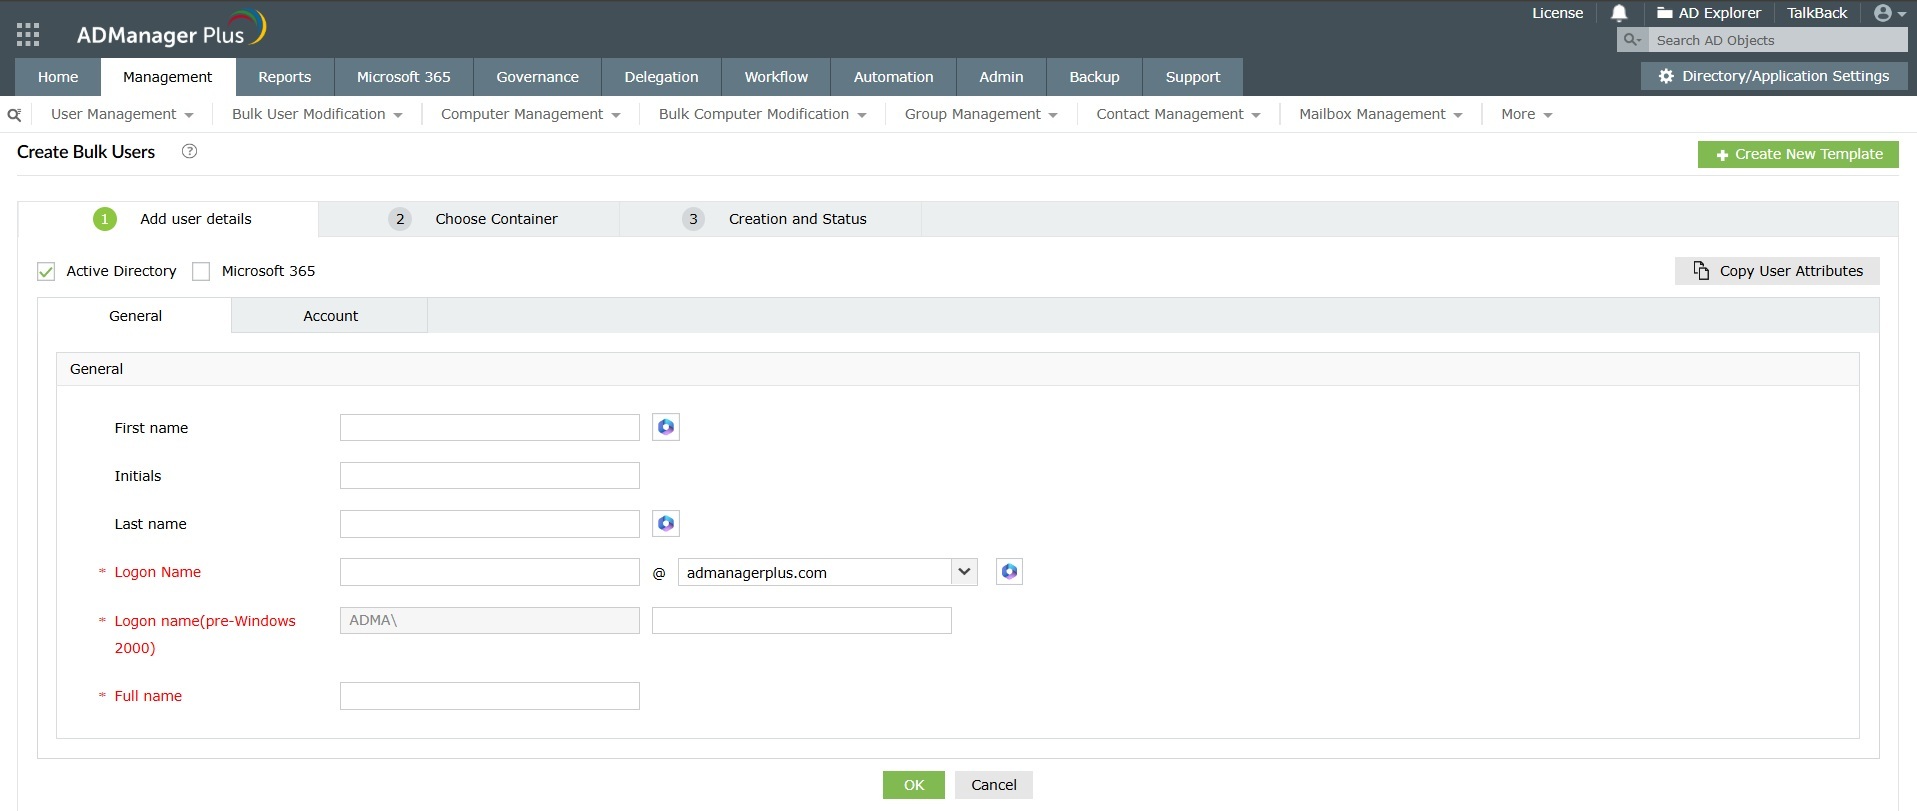Open the License link
Image resolution: width=1917 pixels, height=811 pixels.
pos(1557,13)
